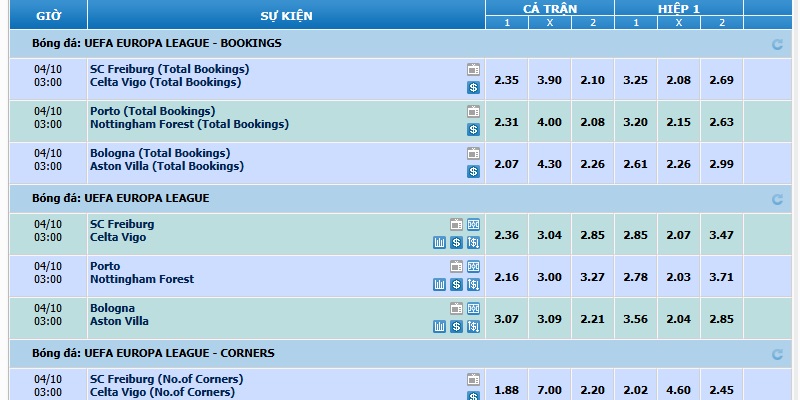Open Aston Villa (Total Bookings) event
Viewport: 800px width, 400px height.
tap(167, 166)
